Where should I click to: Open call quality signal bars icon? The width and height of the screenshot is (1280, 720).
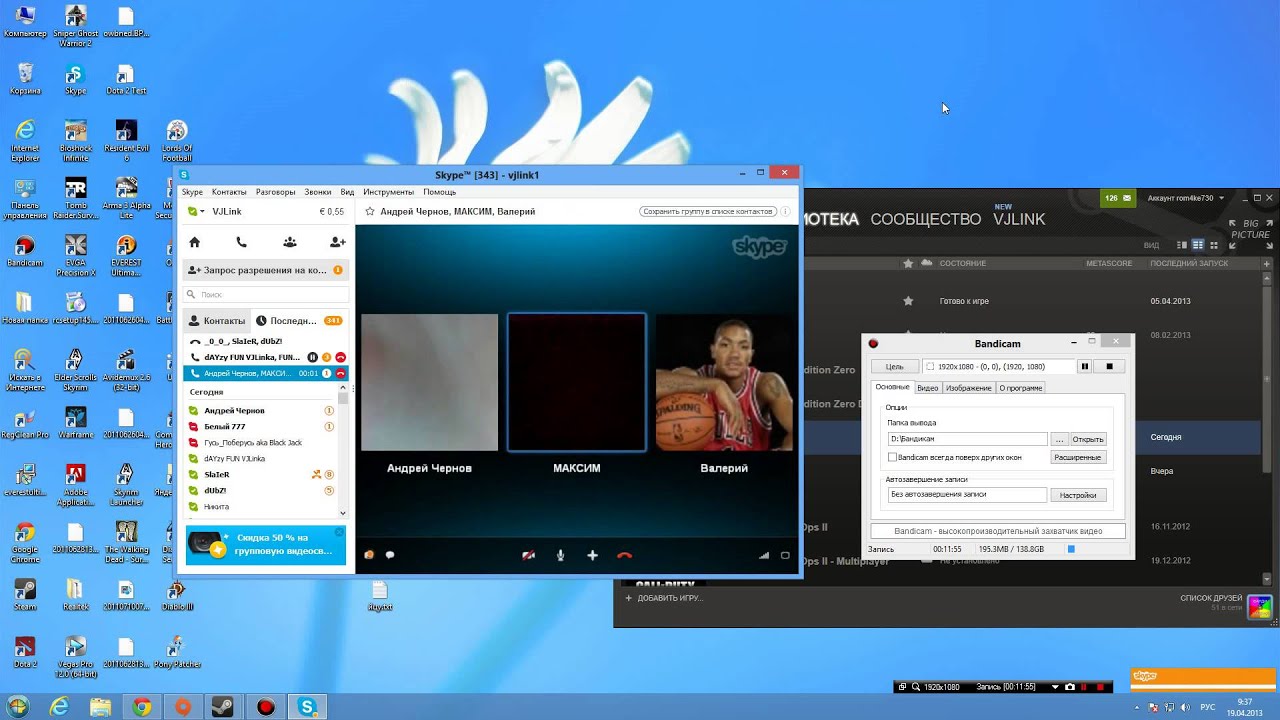pyautogui.click(x=765, y=555)
